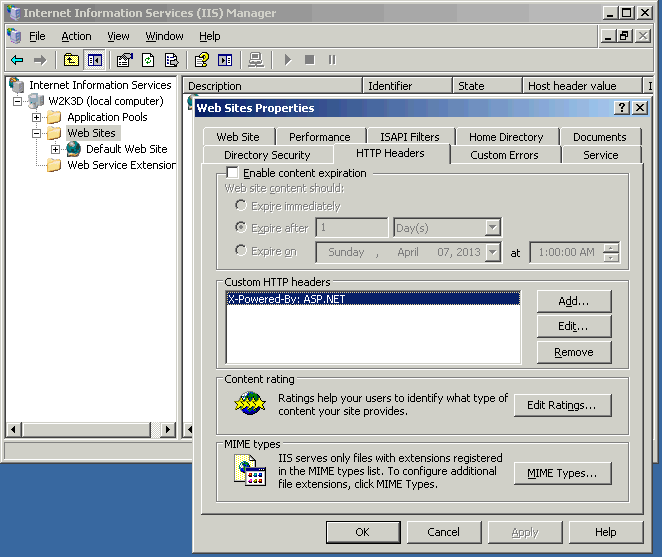Select Web Service Extensions folder
662x557 pixels.
(x=121, y=165)
